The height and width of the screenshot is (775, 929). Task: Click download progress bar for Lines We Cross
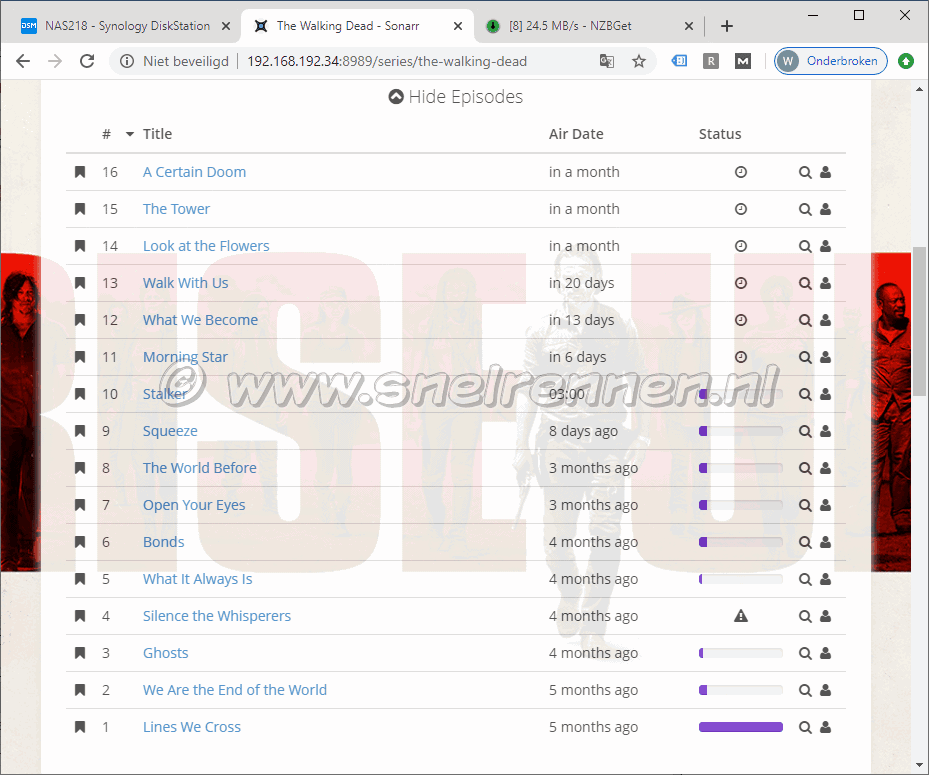point(741,727)
